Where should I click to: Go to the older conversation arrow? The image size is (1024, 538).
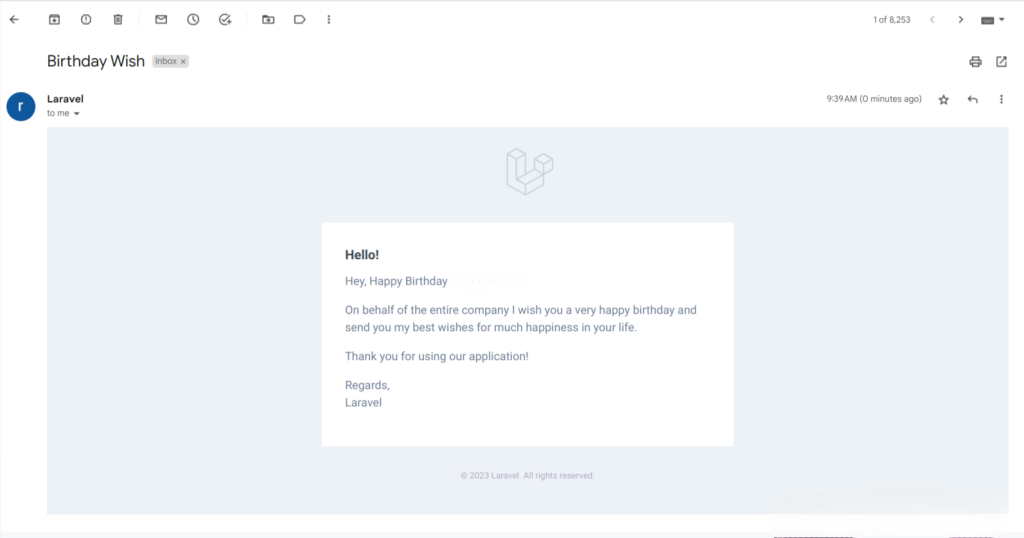961,20
